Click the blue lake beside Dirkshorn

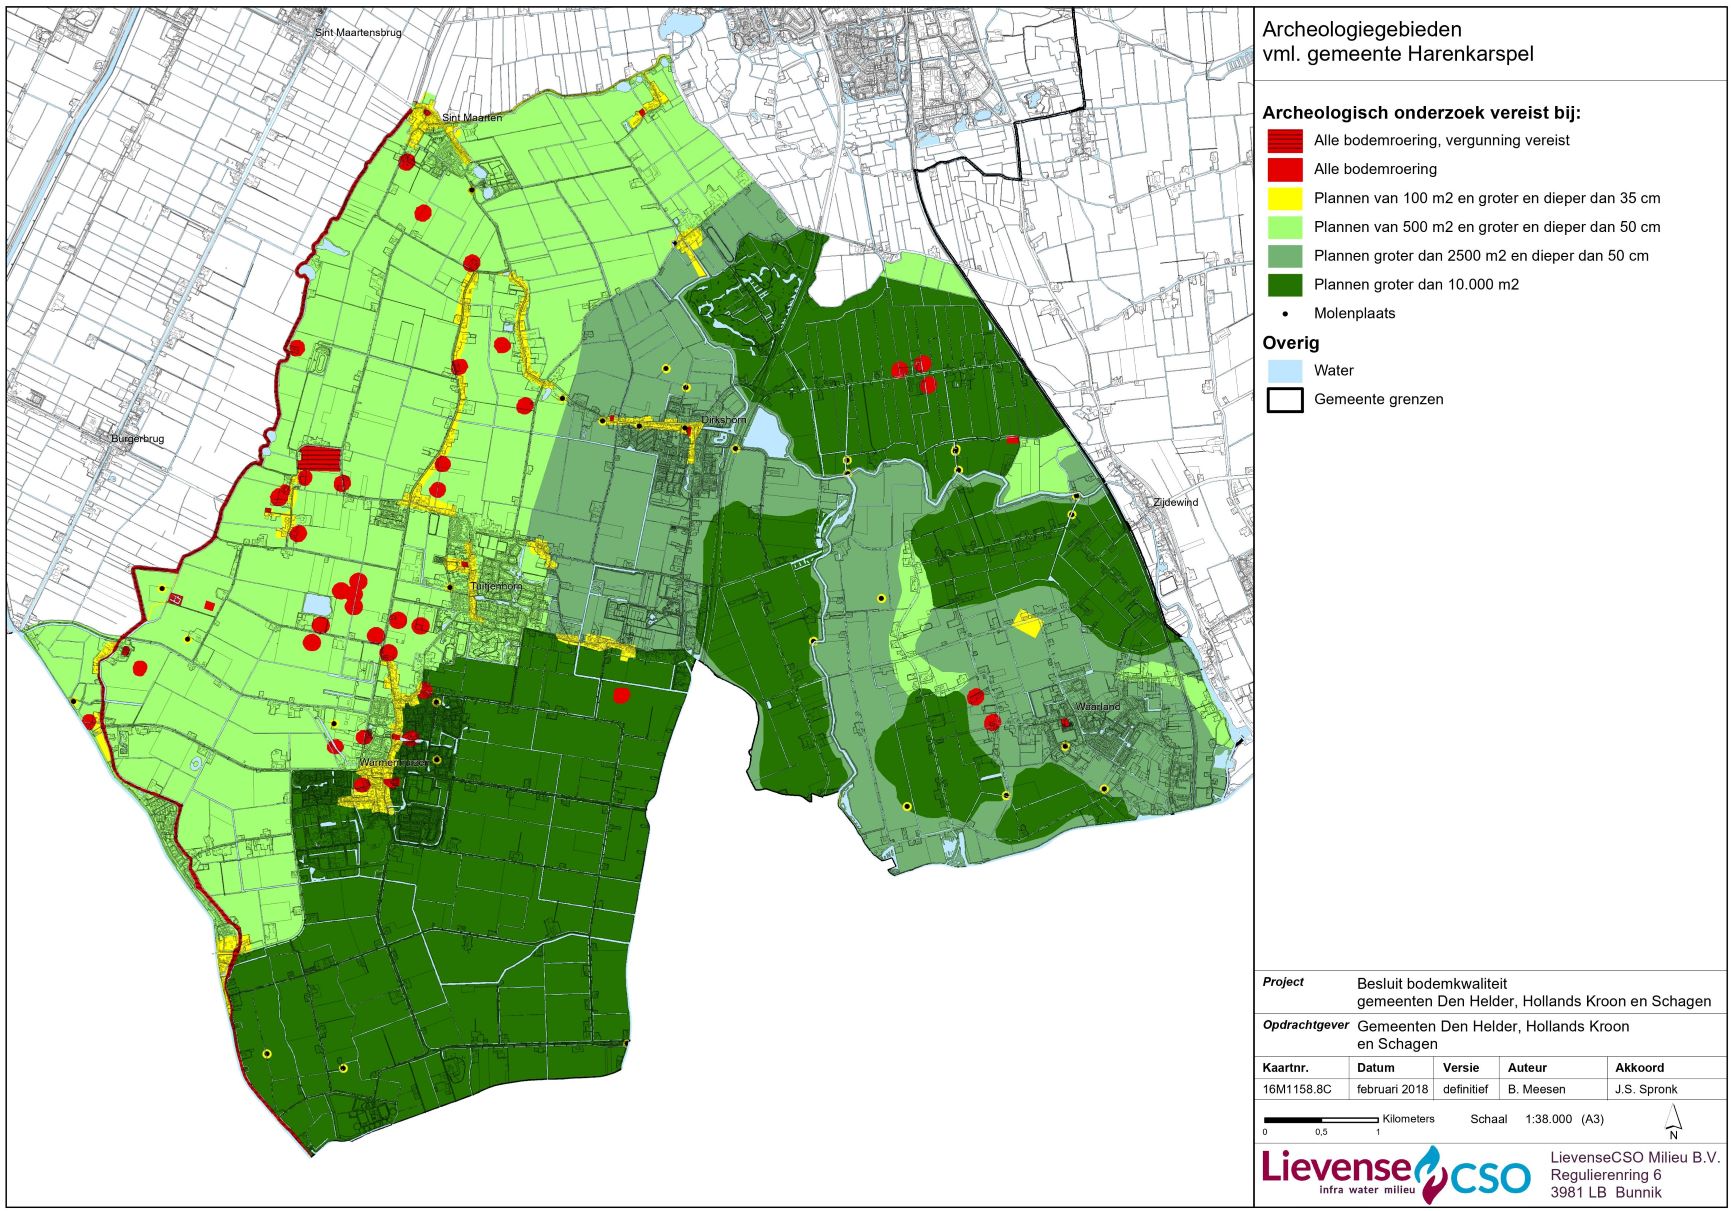click(765, 432)
